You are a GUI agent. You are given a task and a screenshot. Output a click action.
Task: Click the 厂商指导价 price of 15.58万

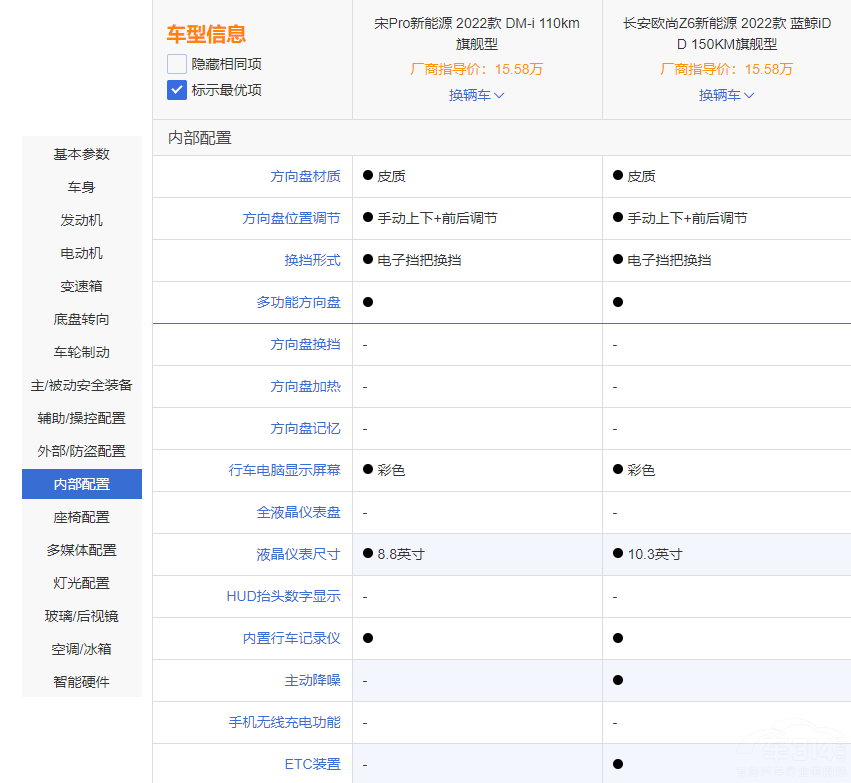click(476, 70)
